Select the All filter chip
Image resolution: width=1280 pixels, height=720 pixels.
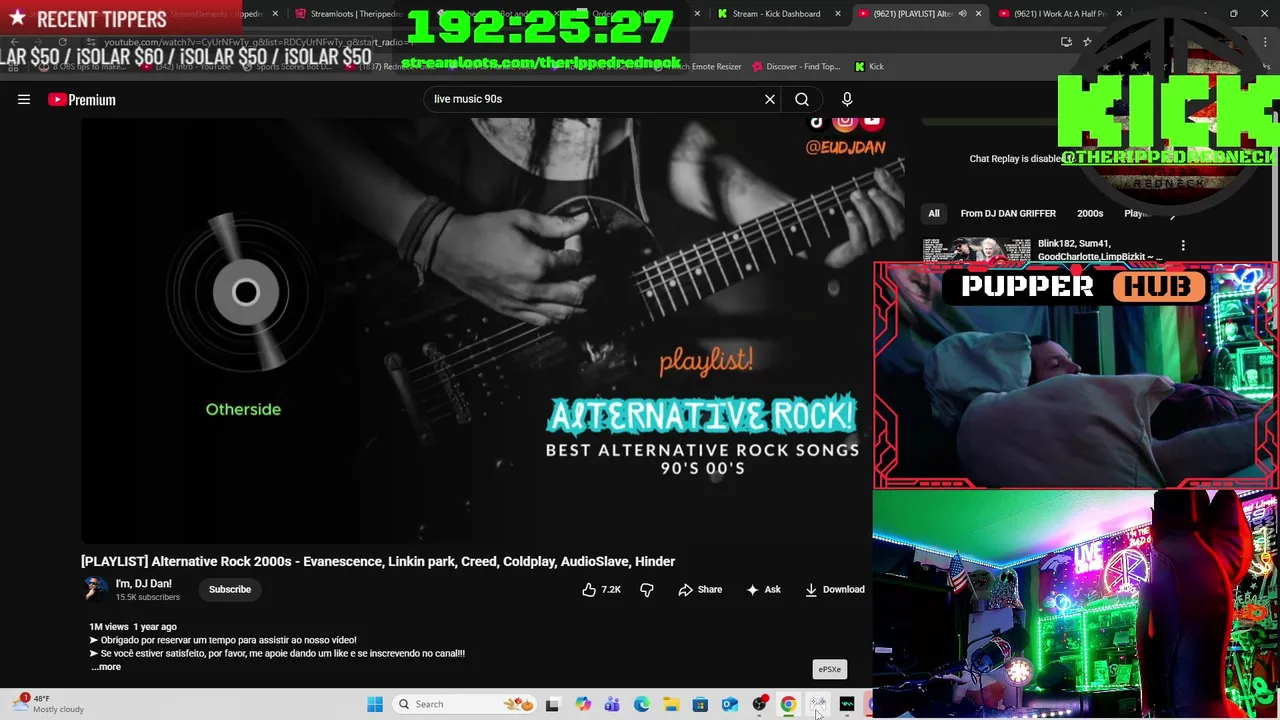(x=934, y=213)
